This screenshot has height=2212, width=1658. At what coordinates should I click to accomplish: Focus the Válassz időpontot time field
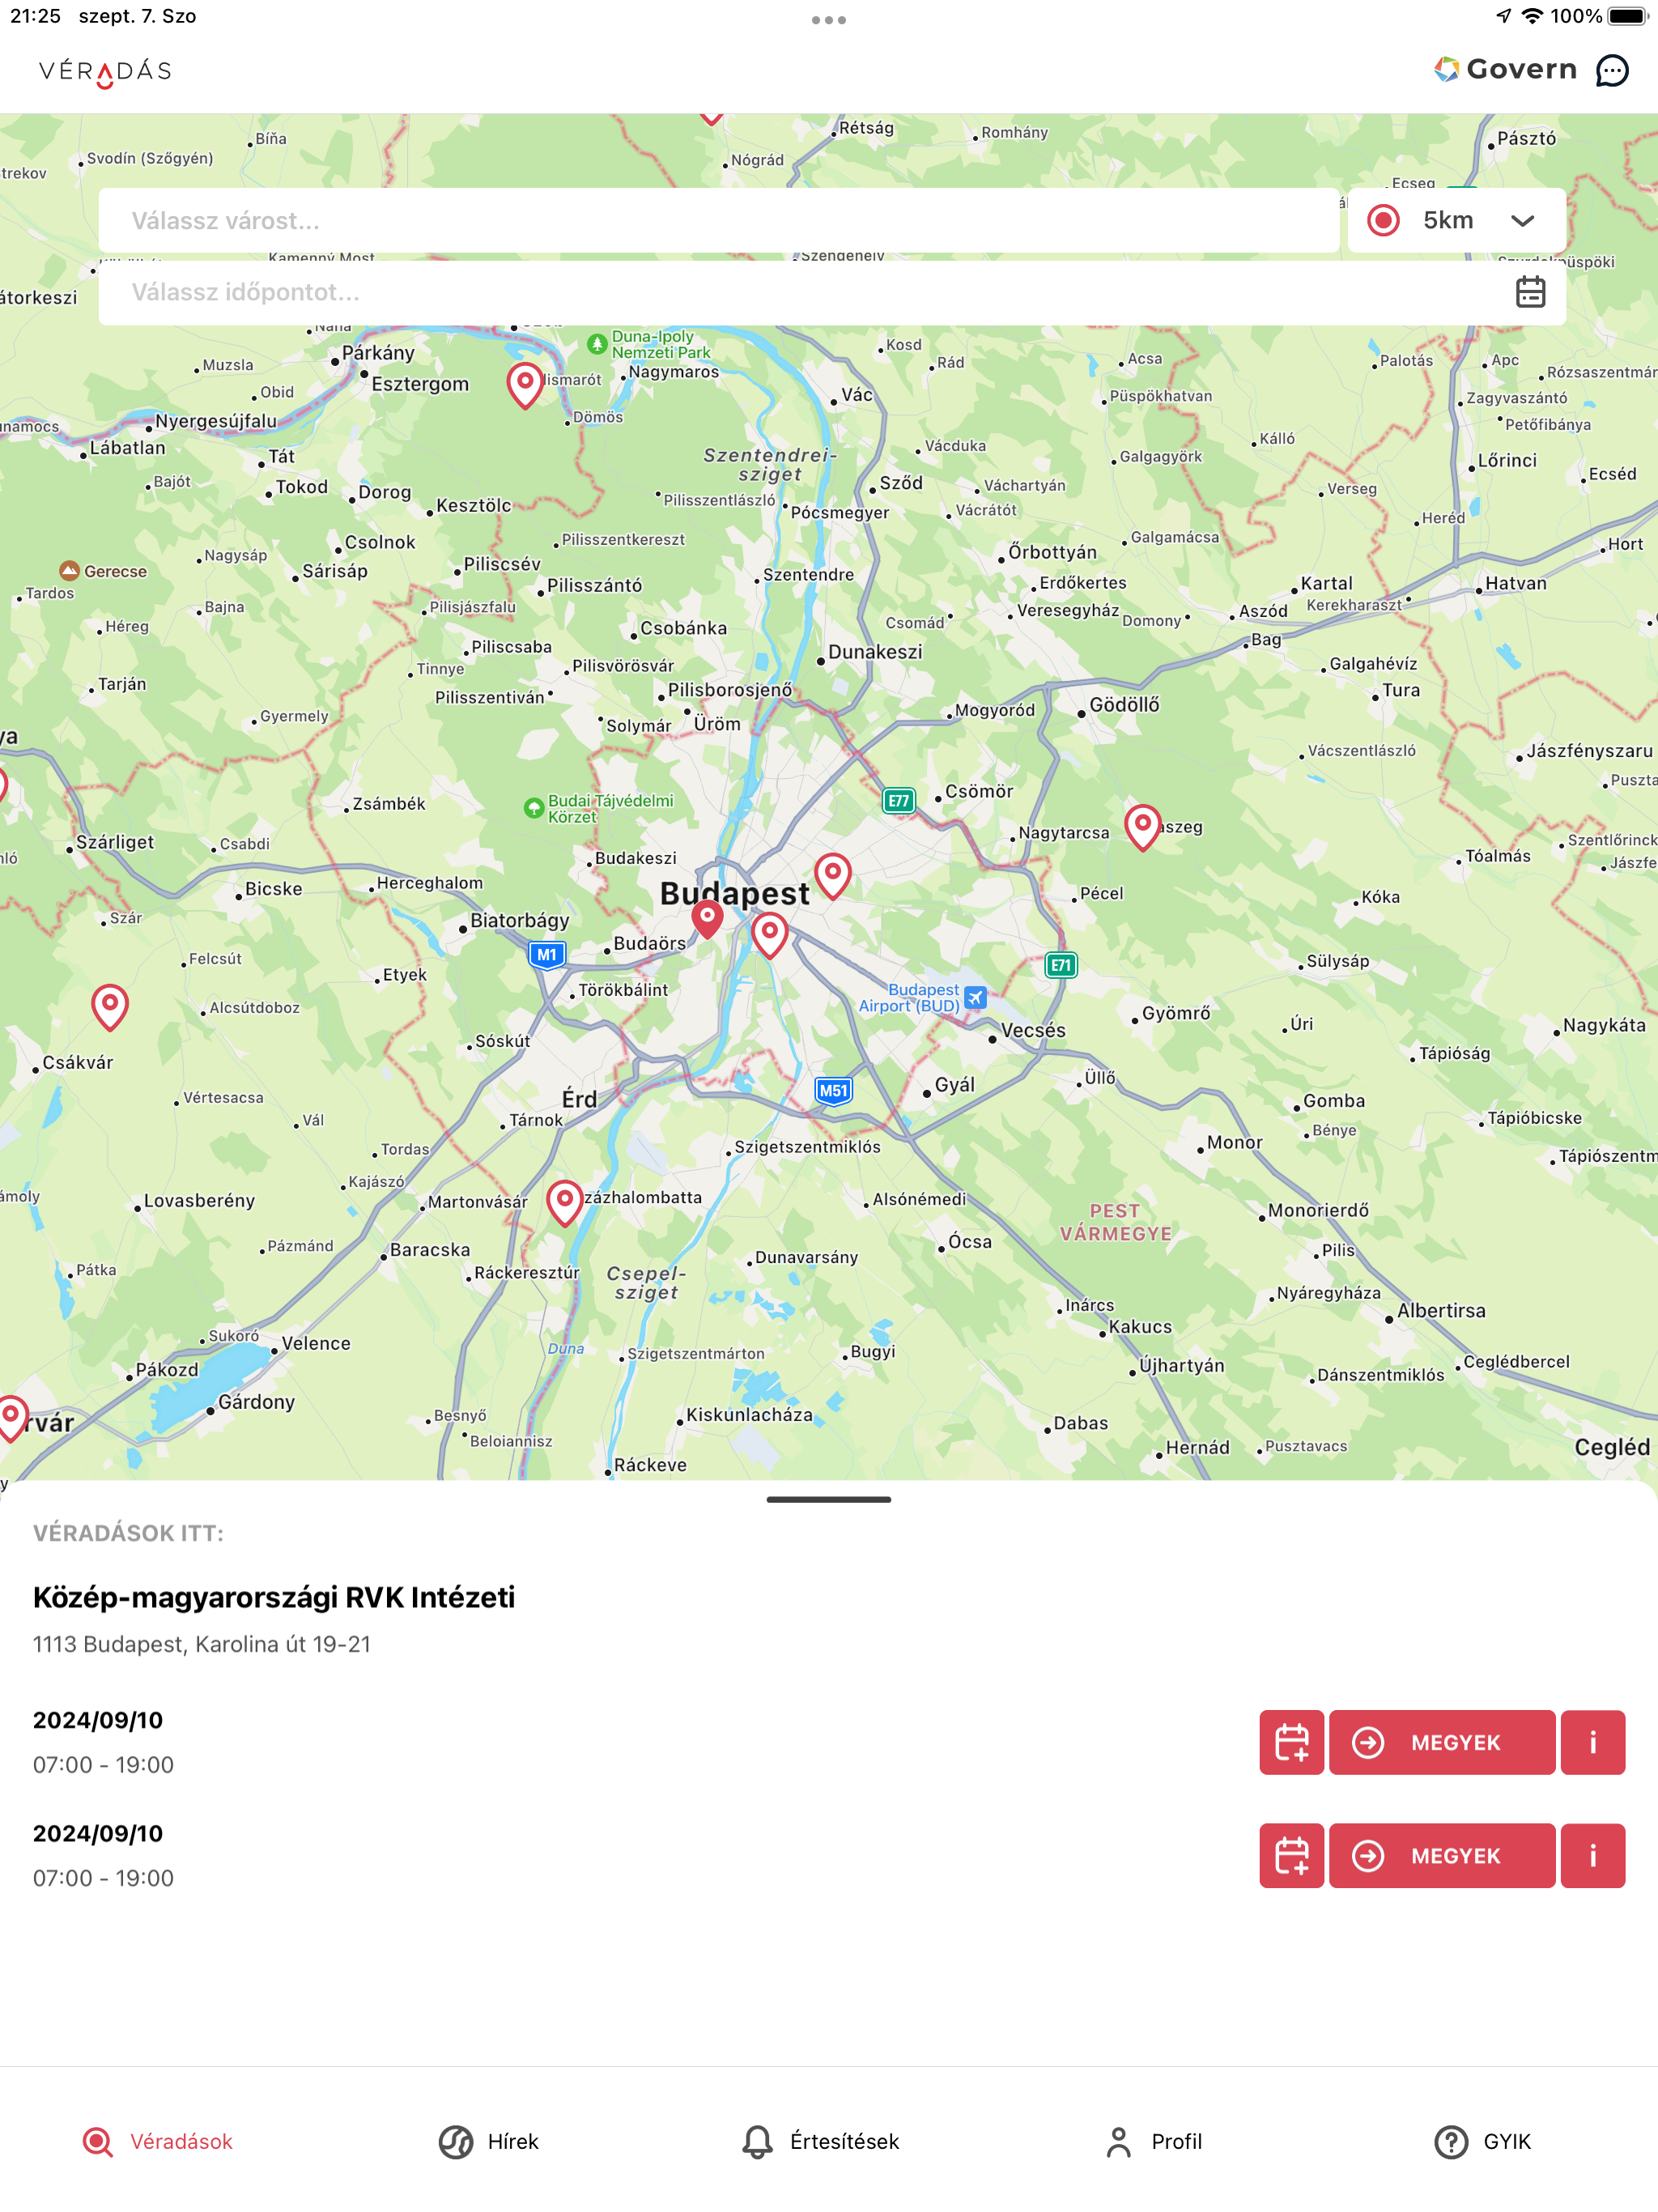pyautogui.click(x=832, y=292)
